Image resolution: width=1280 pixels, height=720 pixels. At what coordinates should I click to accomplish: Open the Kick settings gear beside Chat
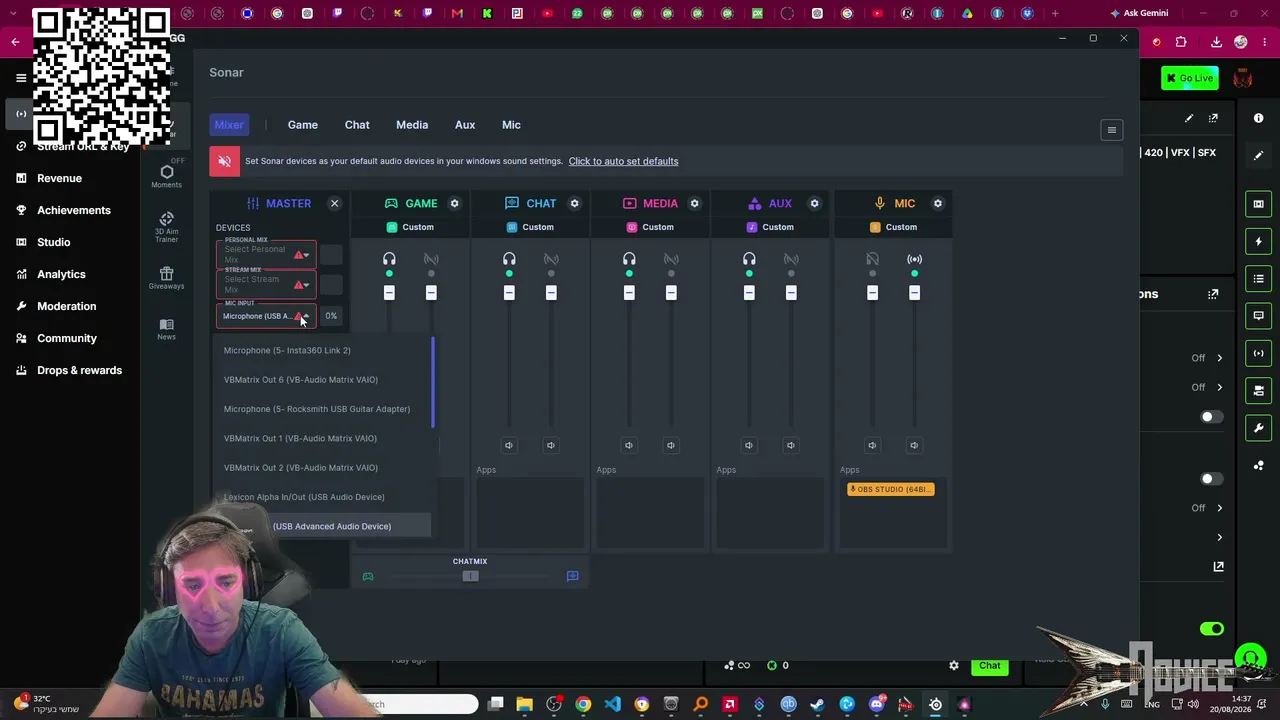point(954,665)
